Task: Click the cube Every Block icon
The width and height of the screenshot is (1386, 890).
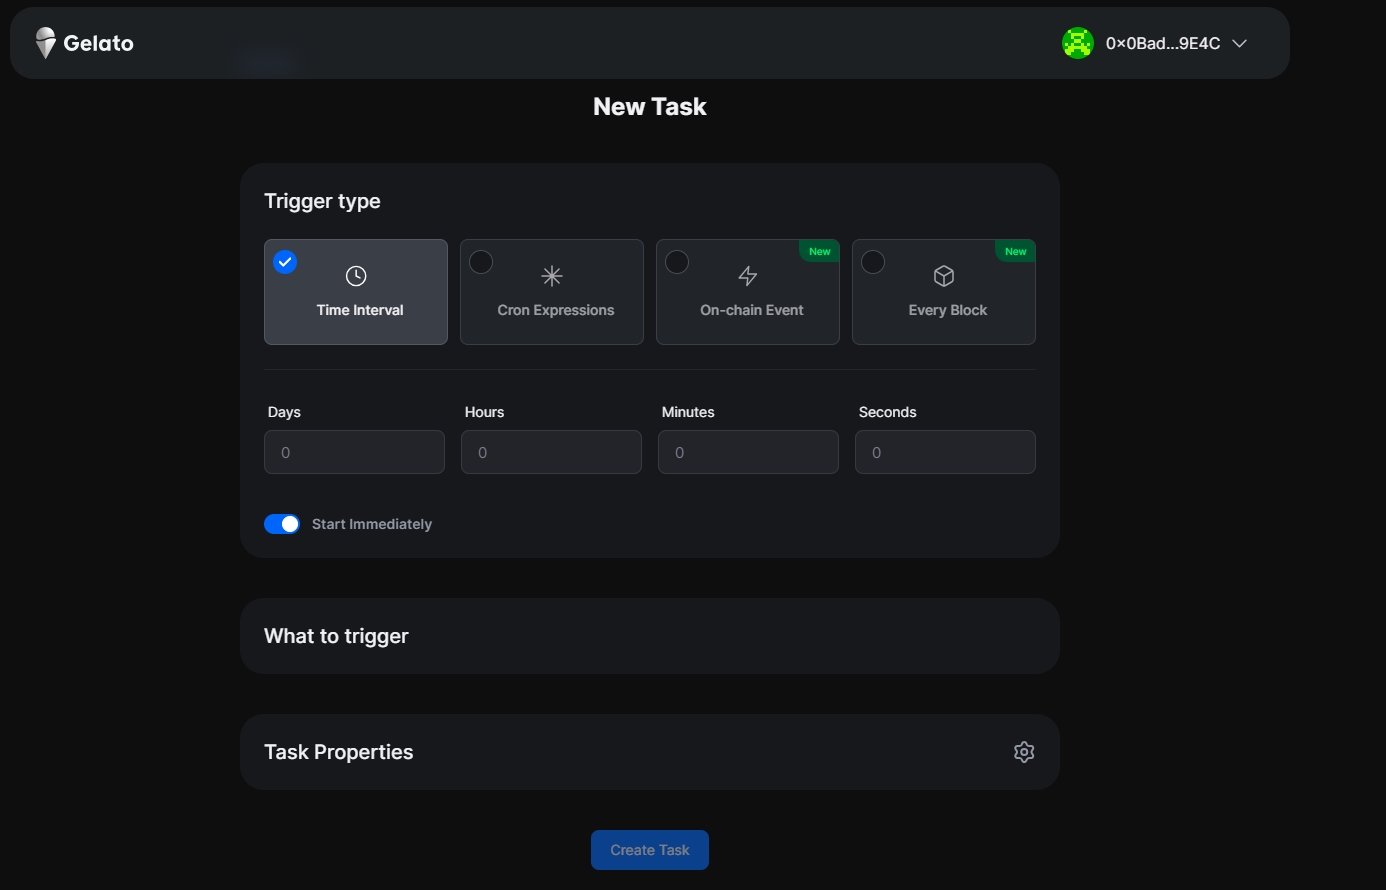Action: [x=944, y=276]
